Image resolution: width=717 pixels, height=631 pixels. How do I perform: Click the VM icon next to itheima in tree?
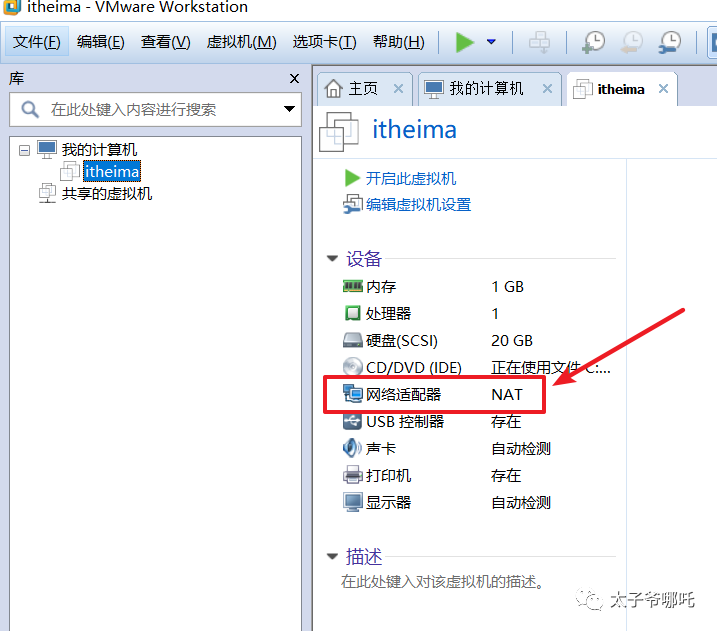[70, 171]
